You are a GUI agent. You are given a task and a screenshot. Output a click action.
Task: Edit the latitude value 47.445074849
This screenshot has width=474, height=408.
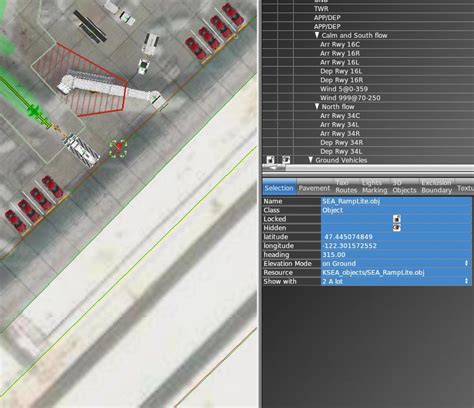pyautogui.click(x=396, y=237)
